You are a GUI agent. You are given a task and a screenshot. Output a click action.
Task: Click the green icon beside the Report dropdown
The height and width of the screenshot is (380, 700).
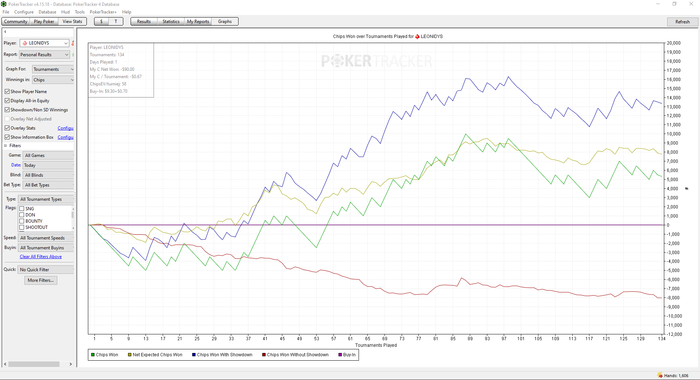point(73,54)
